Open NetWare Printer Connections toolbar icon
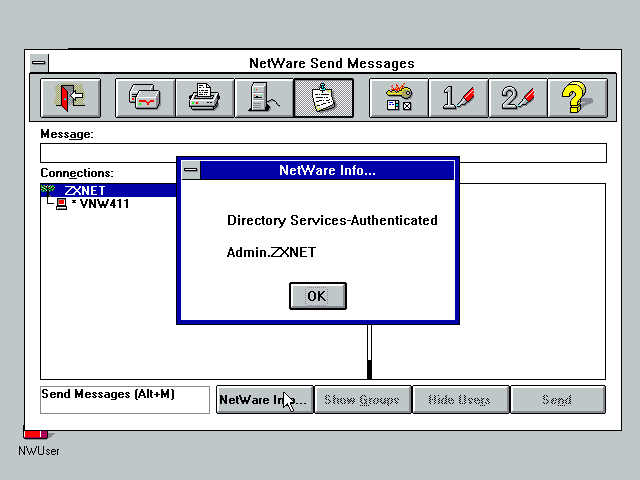 pos(205,98)
